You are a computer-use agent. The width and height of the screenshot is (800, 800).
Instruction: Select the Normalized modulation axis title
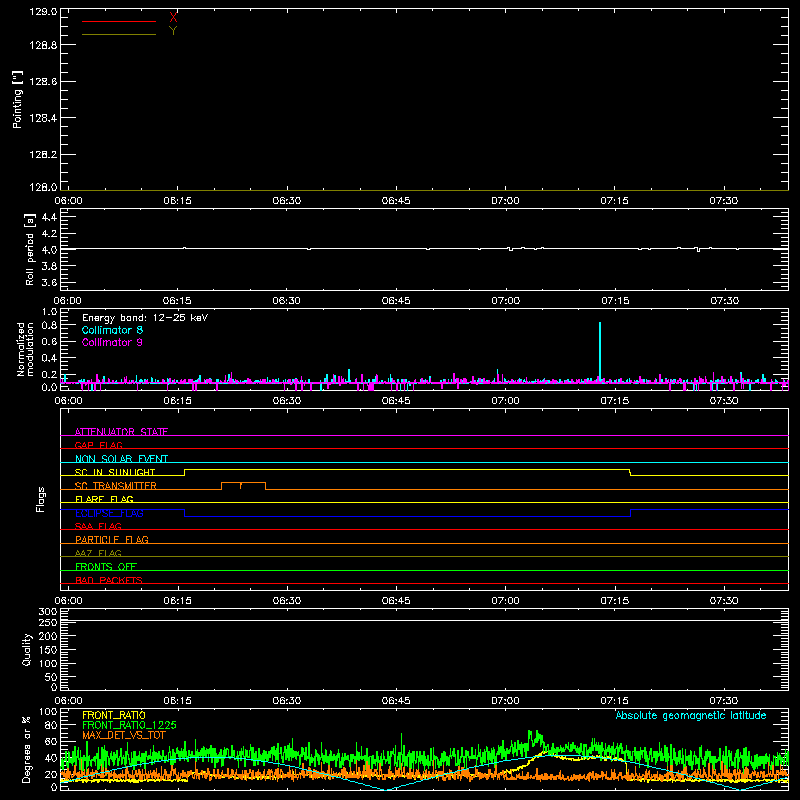pos(25,349)
